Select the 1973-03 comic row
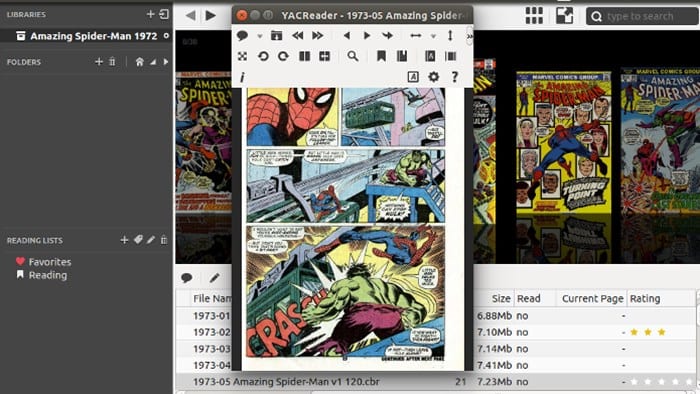This screenshot has height=394, width=700. (x=435, y=349)
